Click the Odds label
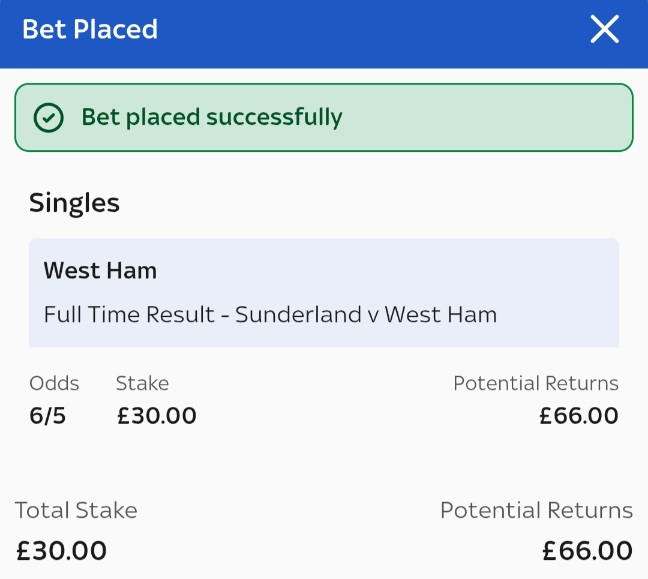648x579 pixels. pos(54,383)
